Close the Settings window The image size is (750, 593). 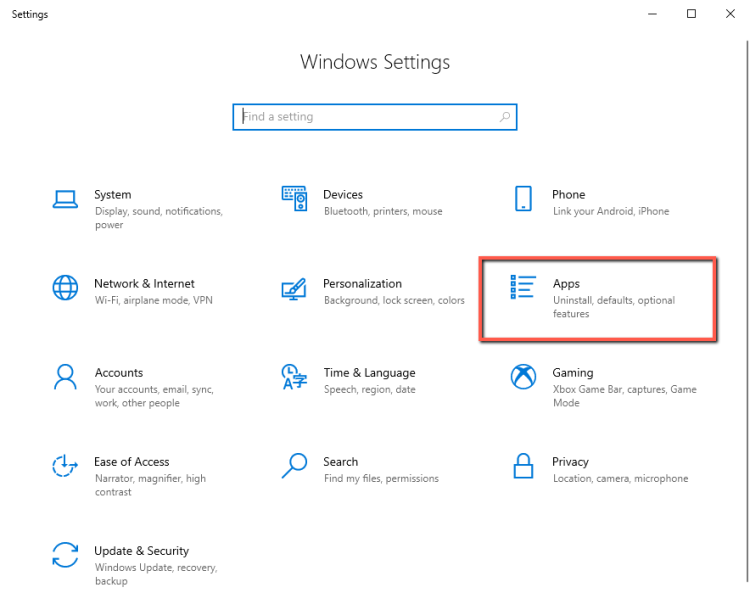click(730, 14)
